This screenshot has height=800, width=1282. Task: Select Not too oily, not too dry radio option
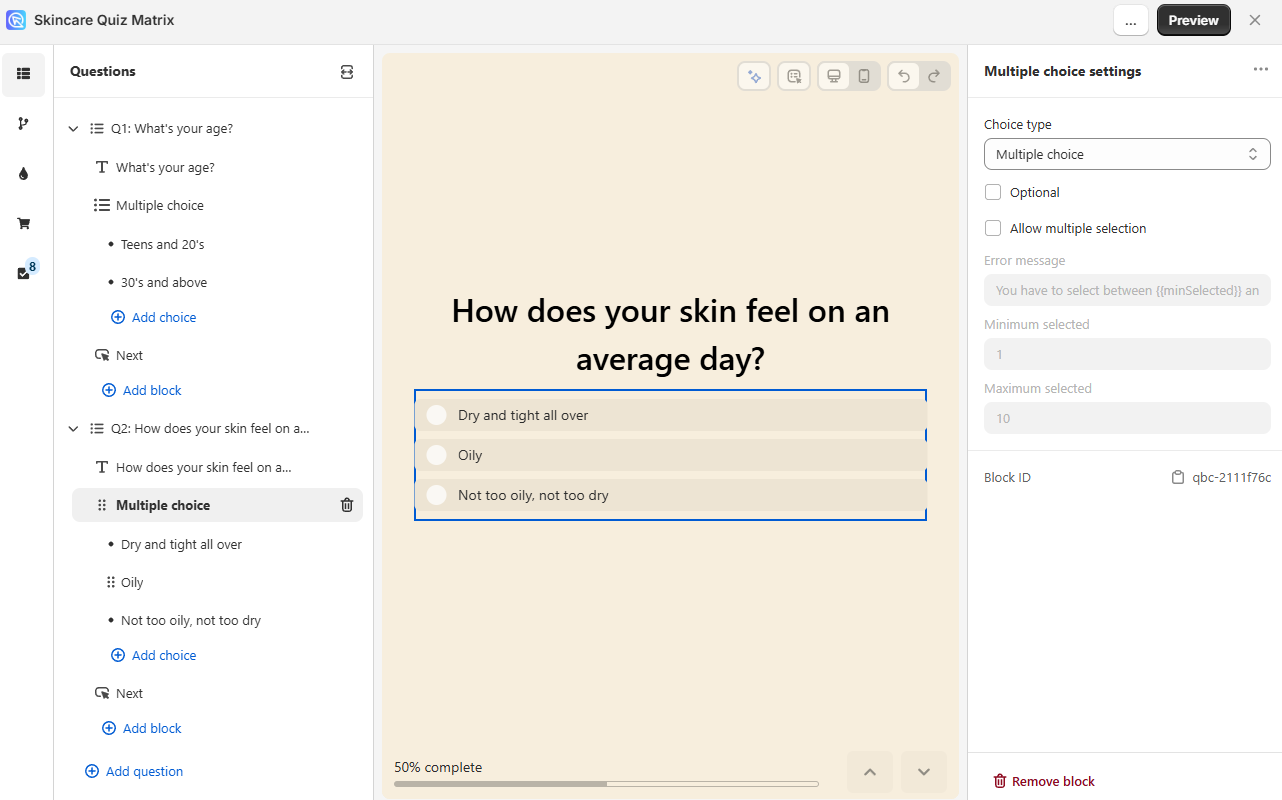[436, 495]
